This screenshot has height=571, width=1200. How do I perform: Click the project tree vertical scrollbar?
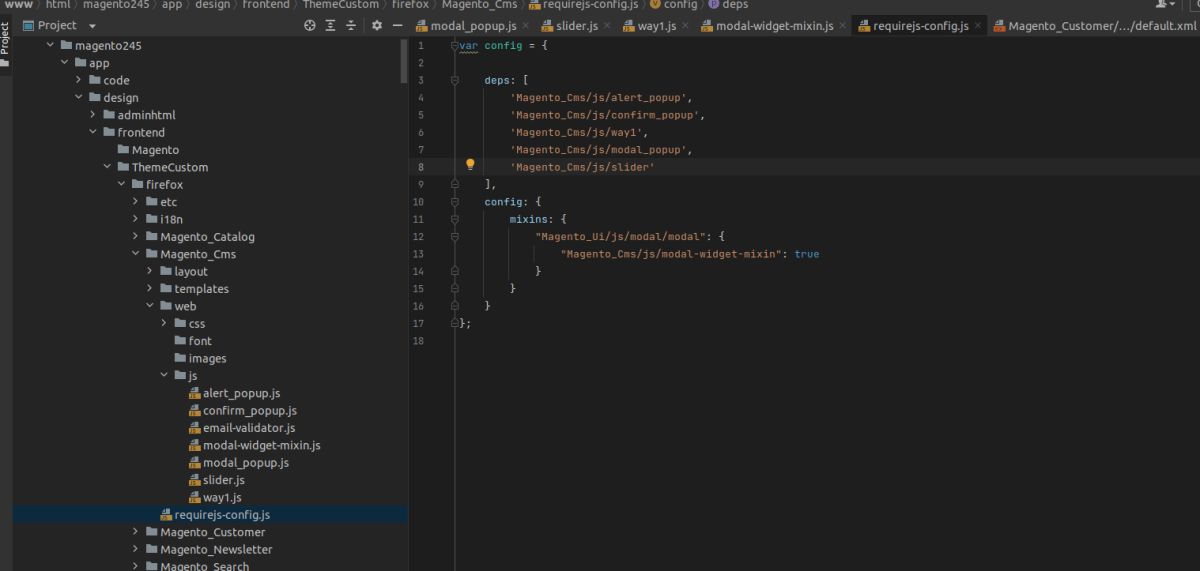pyautogui.click(x=404, y=60)
